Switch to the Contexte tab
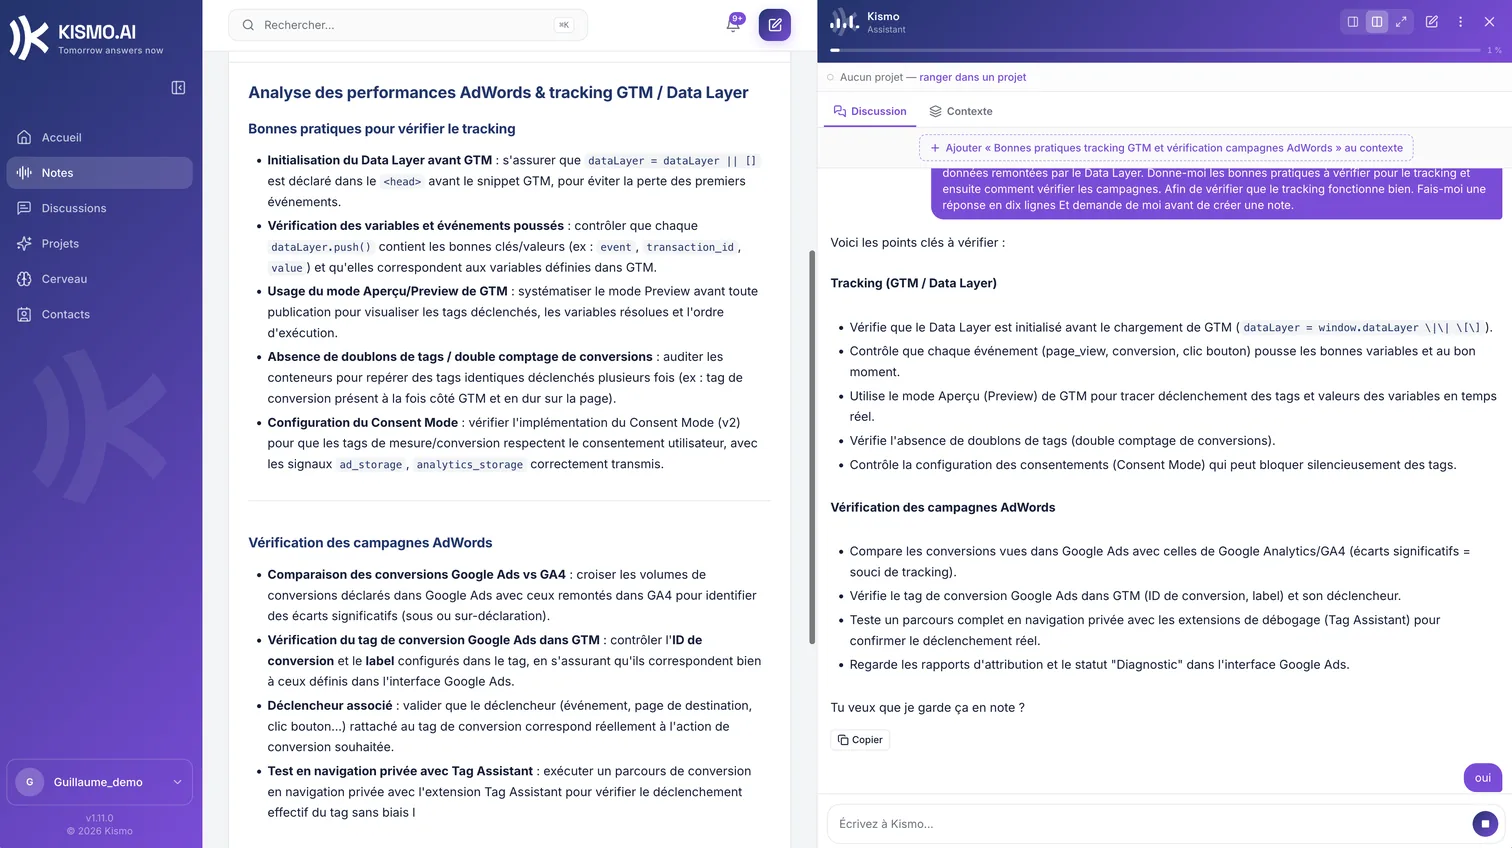Viewport: 1512px width, 848px height. 960,112
